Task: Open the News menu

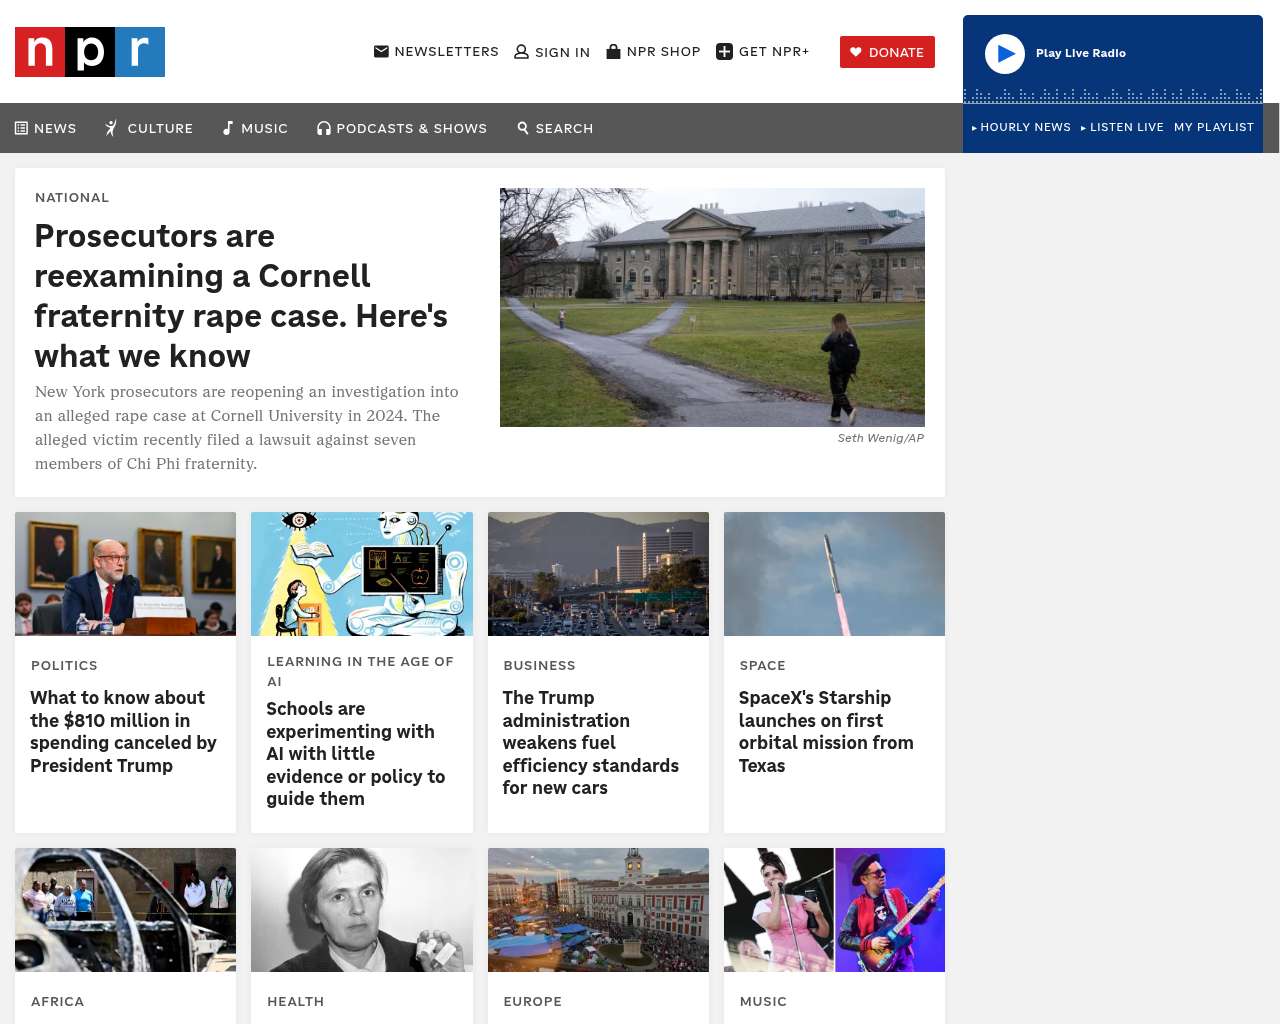Action: tap(46, 128)
